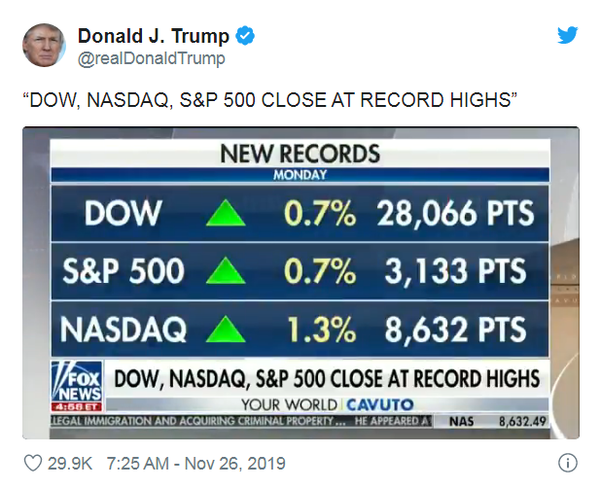Click the blue verified badge

[x=245, y=36]
